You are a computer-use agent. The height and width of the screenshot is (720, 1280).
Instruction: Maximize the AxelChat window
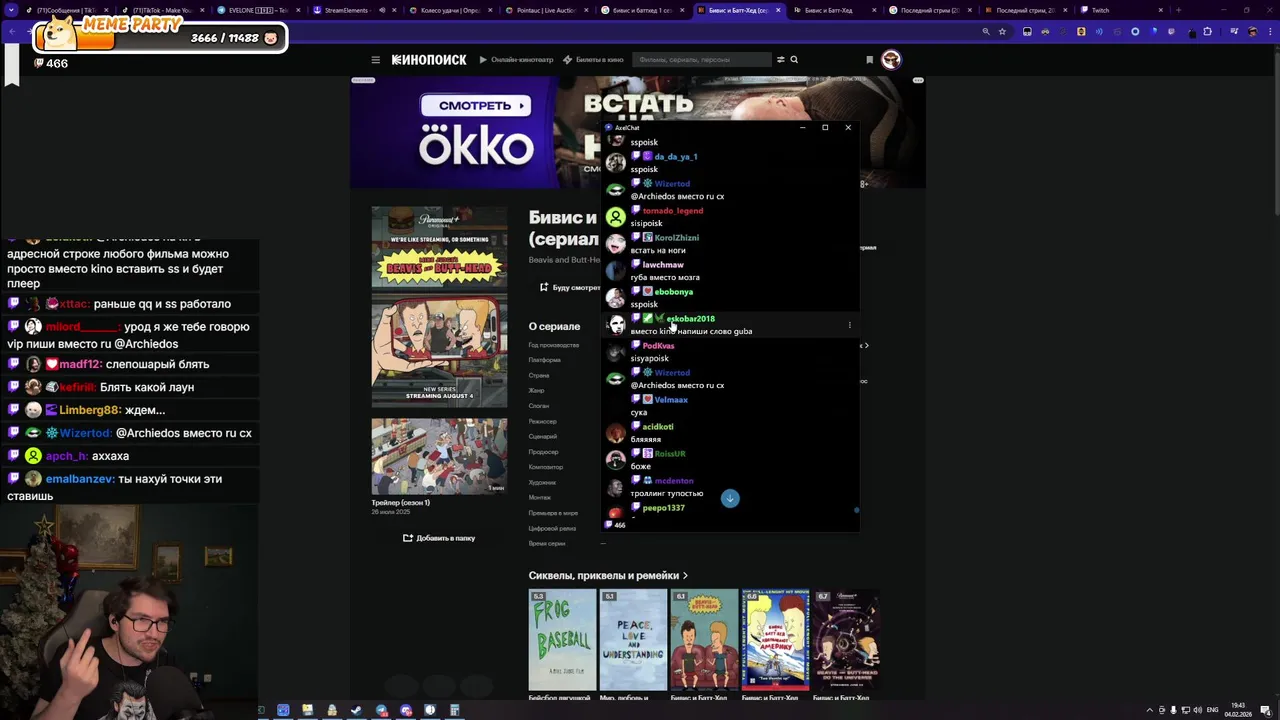coord(825,127)
